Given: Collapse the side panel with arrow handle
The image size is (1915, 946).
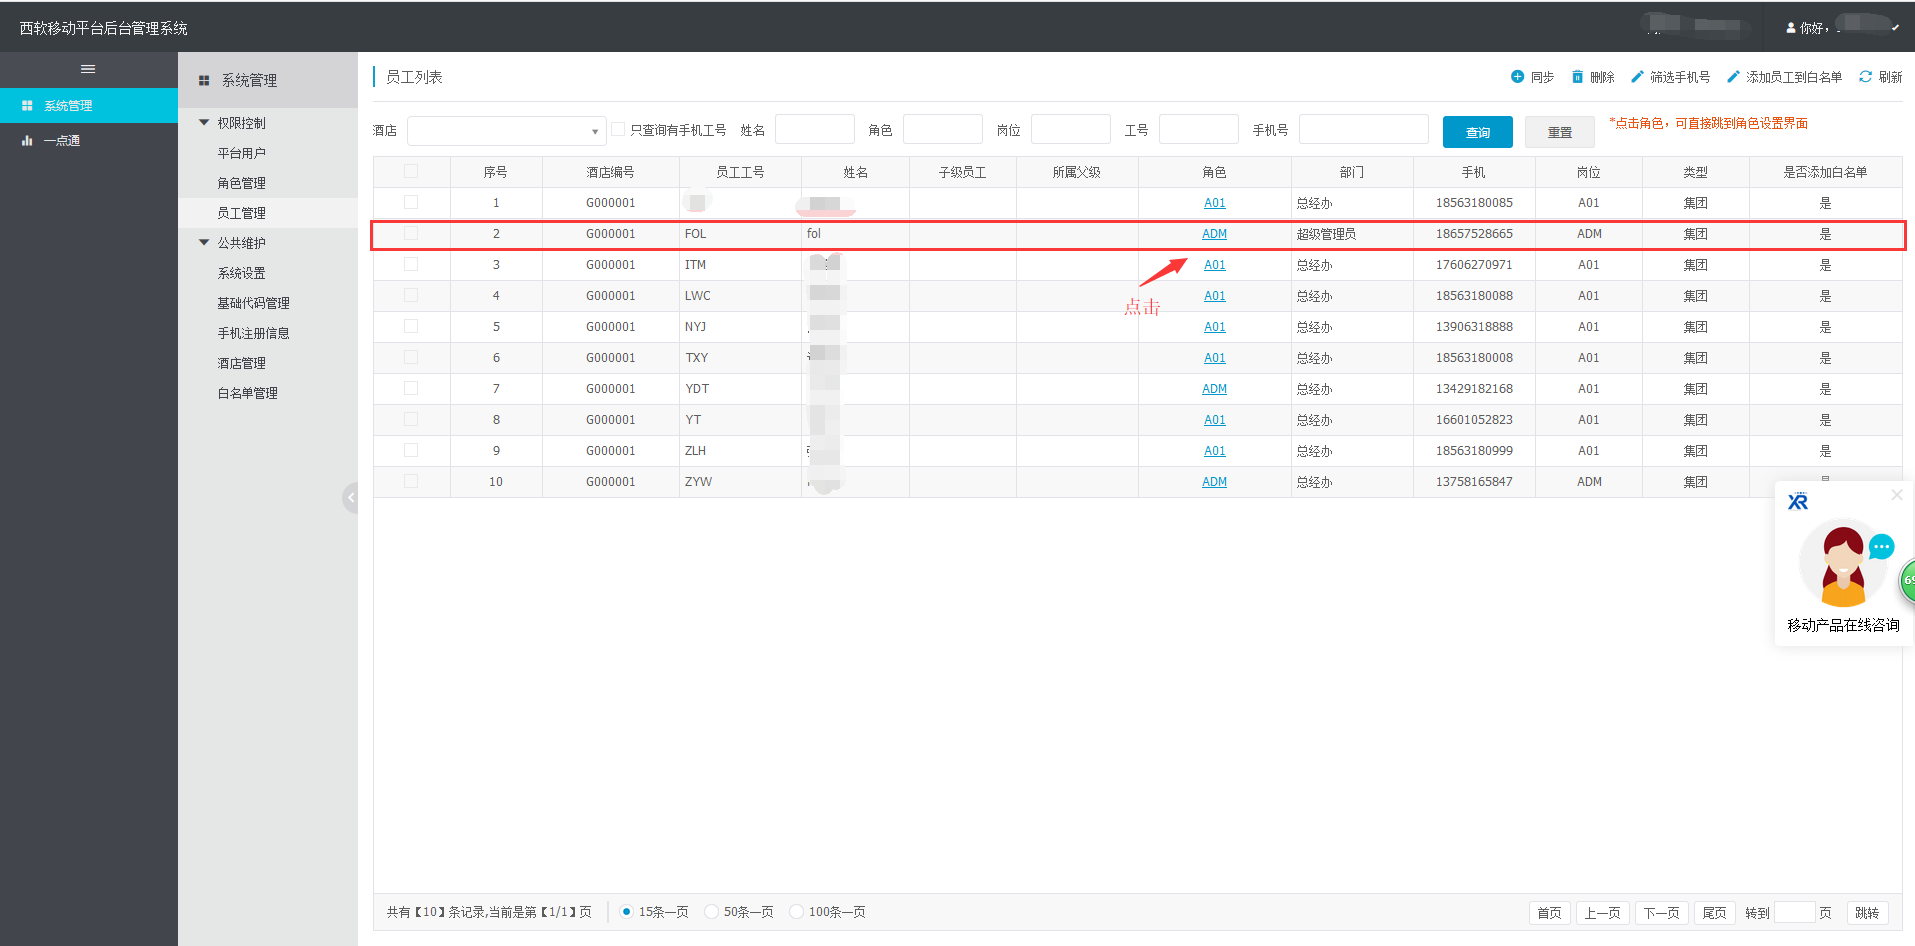Looking at the screenshot, I should pos(350,497).
